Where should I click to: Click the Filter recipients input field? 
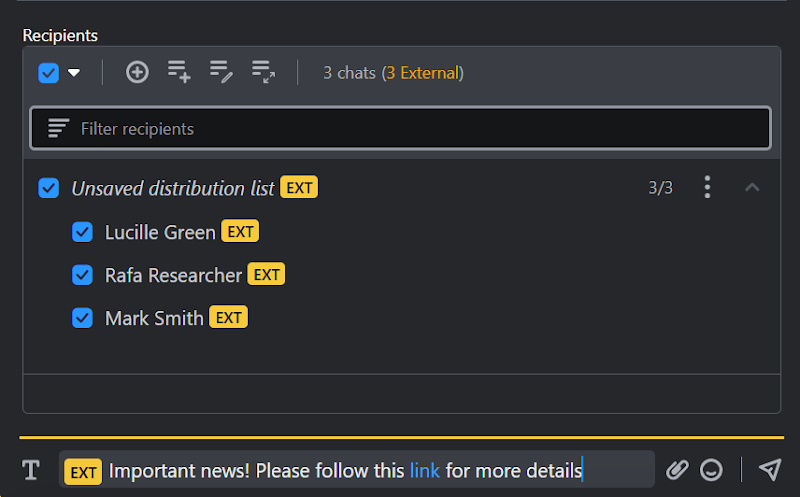coord(401,128)
